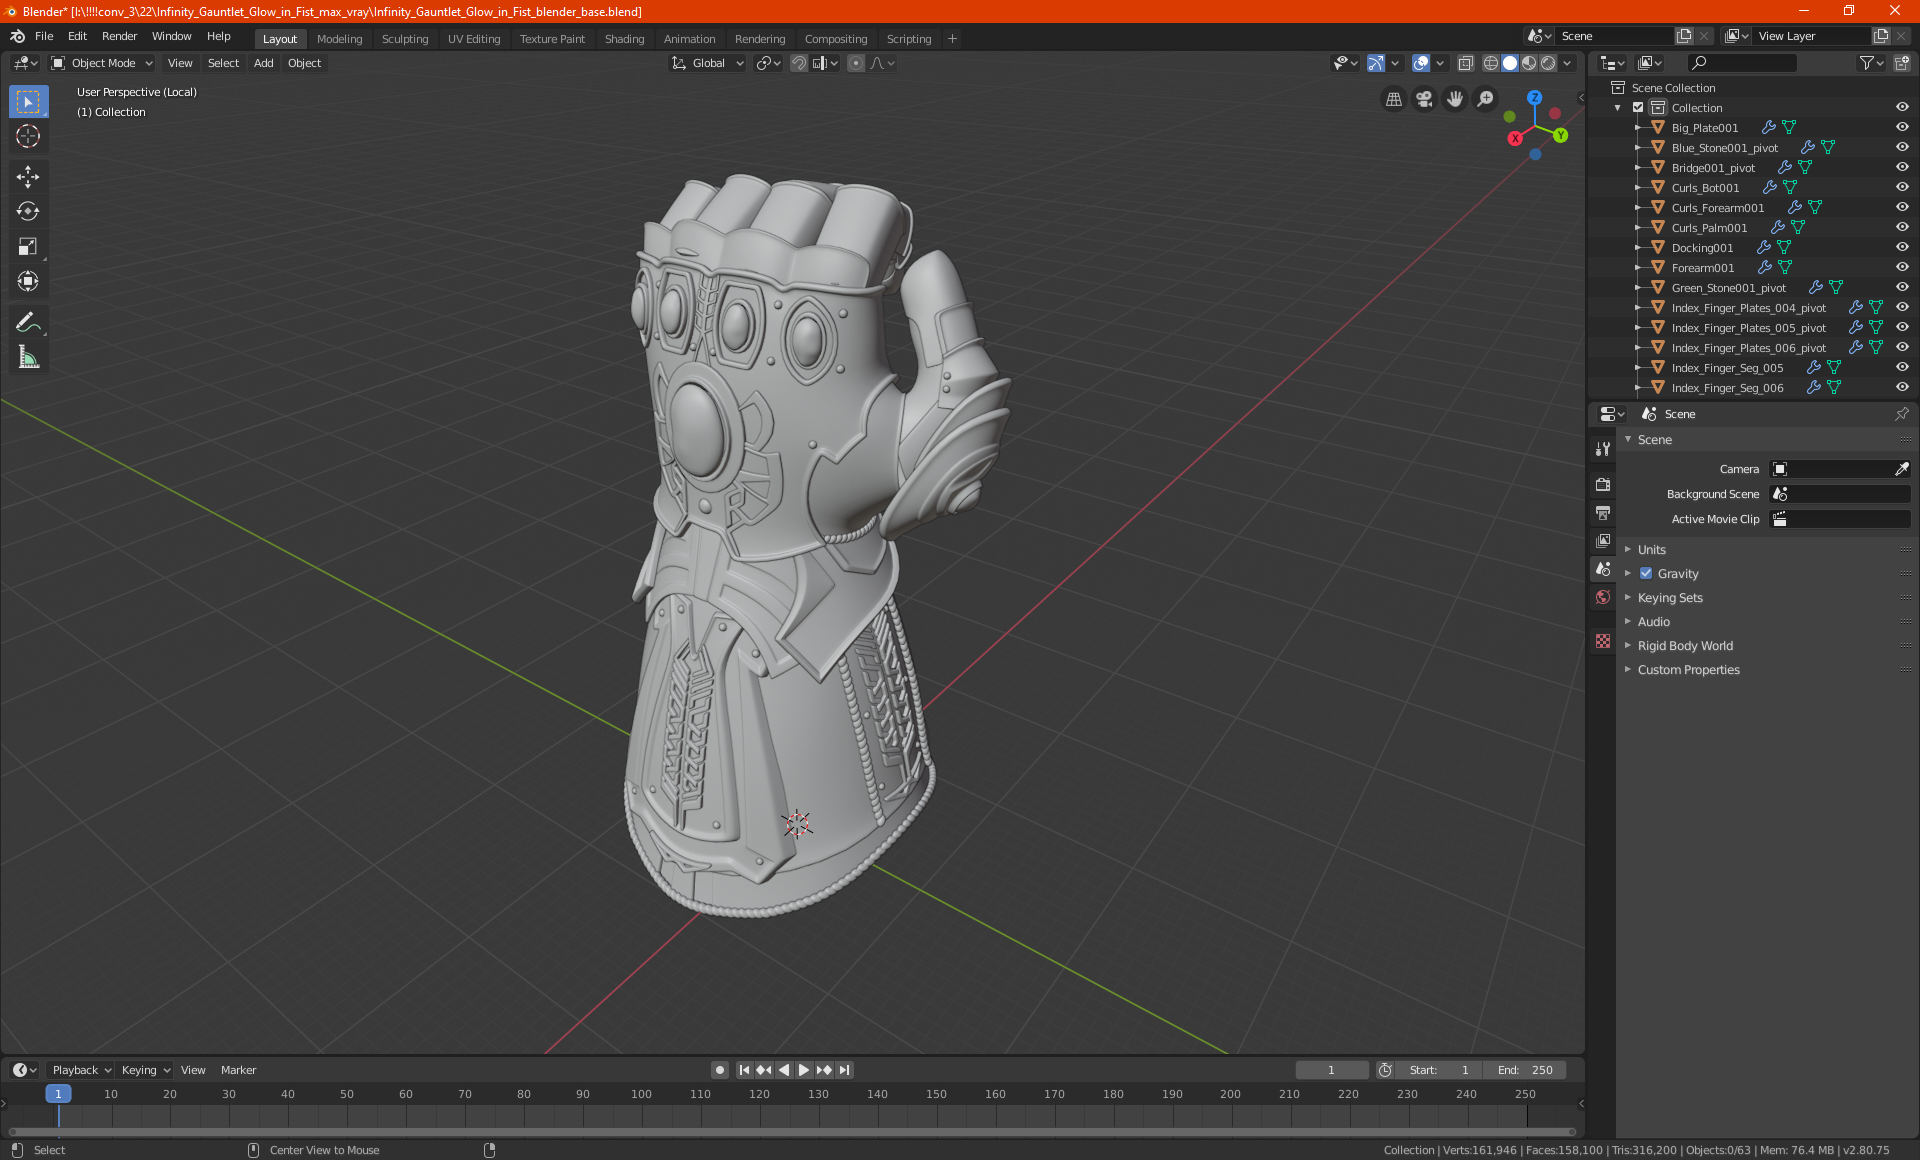Viewport: 1920px width, 1160px height.
Task: Click the End frame field
Action: coord(1525,1070)
